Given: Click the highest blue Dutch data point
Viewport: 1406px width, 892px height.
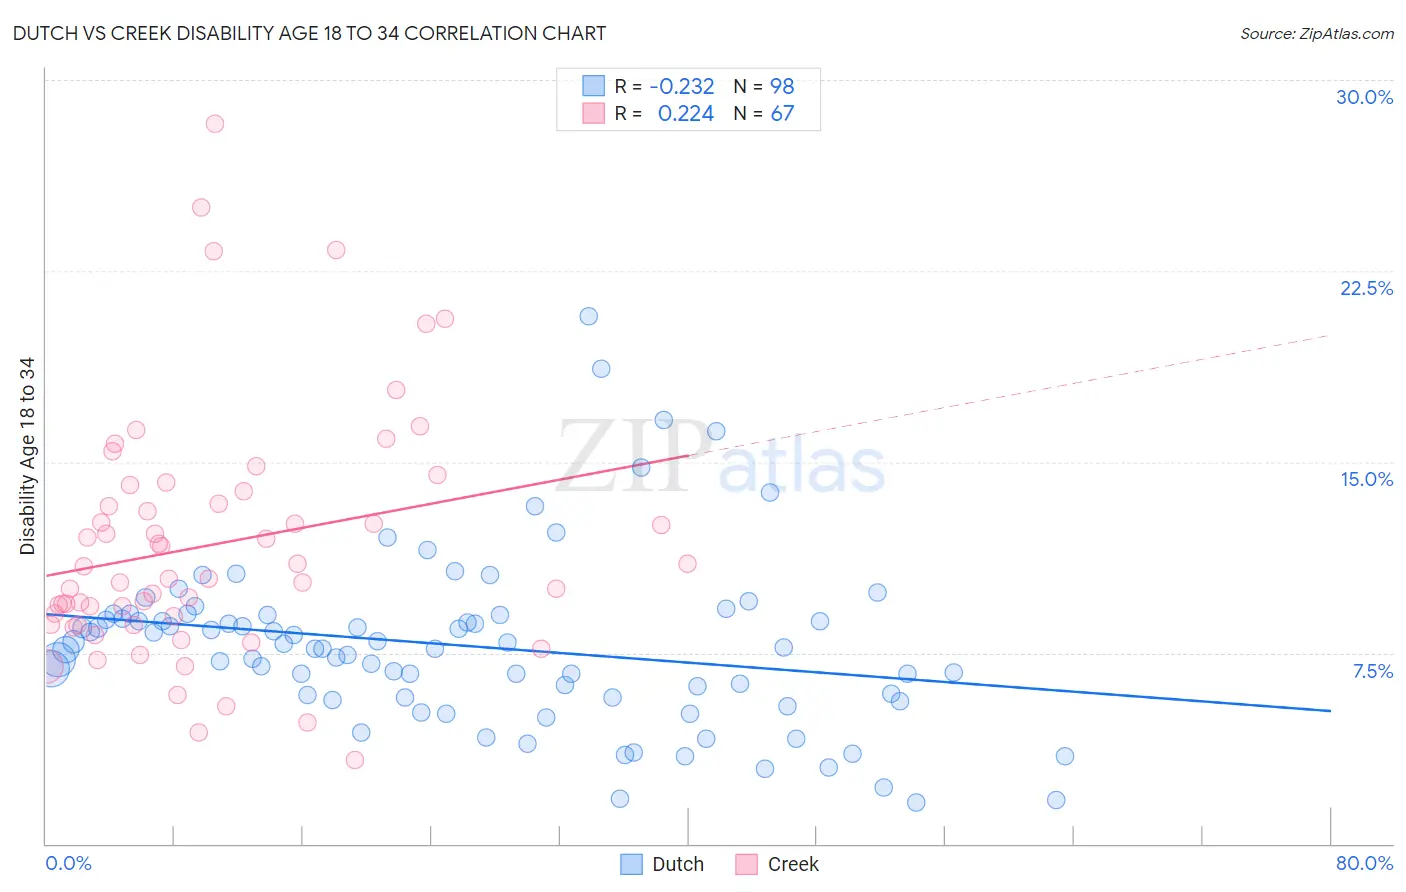Looking at the screenshot, I should tap(589, 316).
